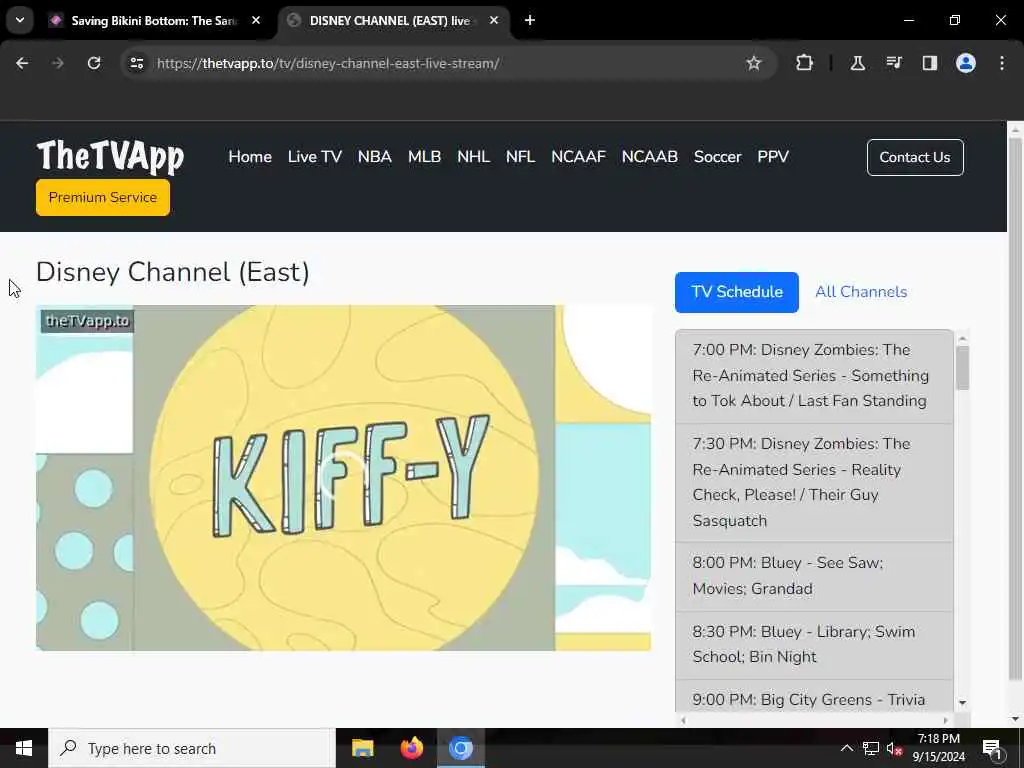Open the media controls icon
This screenshot has width=1024, height=768.
(x=893, y=63)
